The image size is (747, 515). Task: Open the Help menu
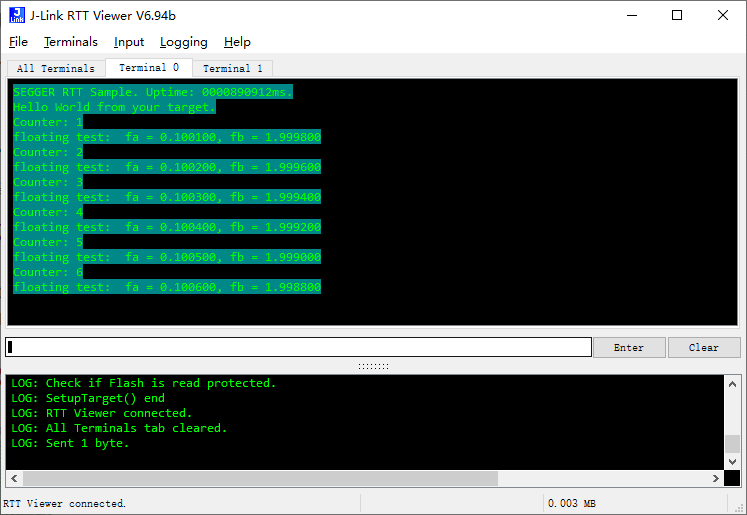237,42
